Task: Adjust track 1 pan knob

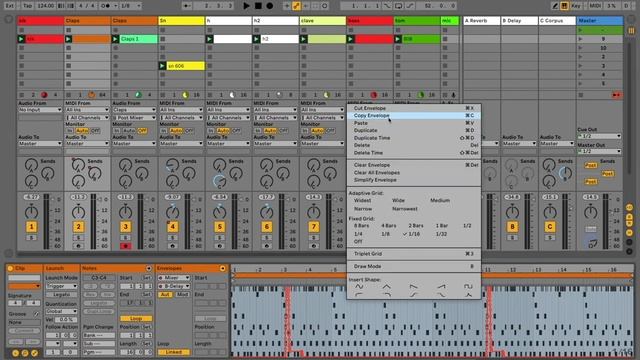Action: coord(31,212)
